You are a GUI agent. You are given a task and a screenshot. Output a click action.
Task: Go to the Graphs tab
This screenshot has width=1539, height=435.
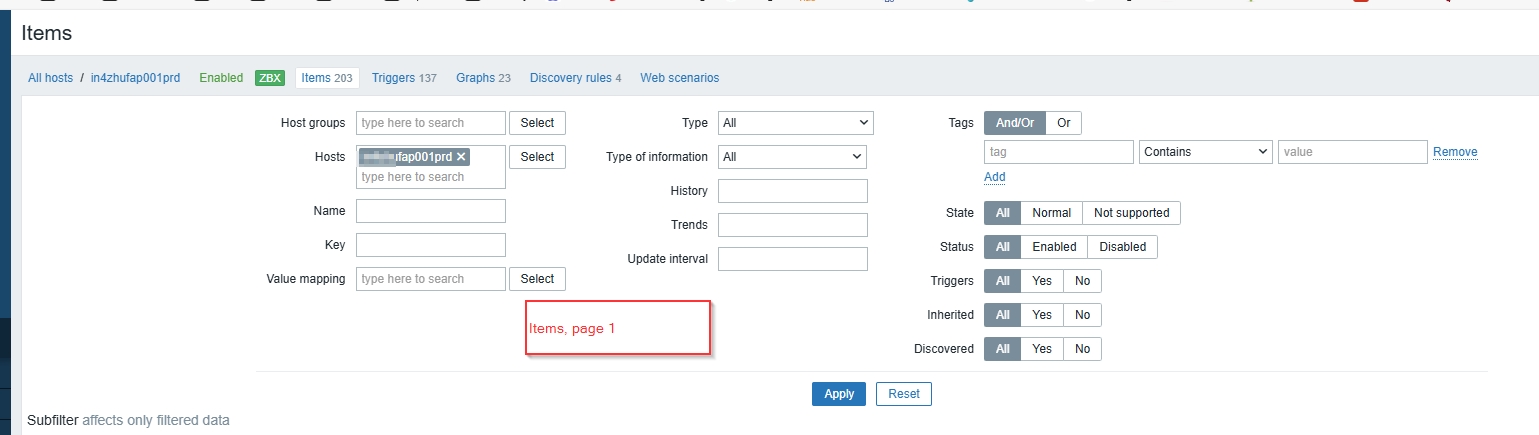(483, 78)
